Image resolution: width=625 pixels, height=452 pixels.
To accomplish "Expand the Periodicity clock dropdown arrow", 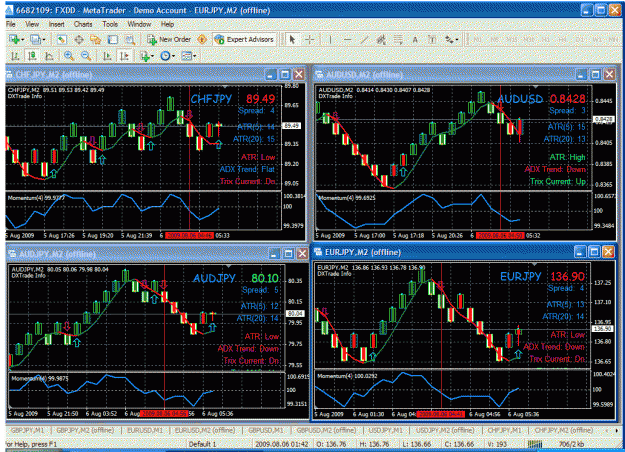I will pyautogui.click(x=173, y=56).
